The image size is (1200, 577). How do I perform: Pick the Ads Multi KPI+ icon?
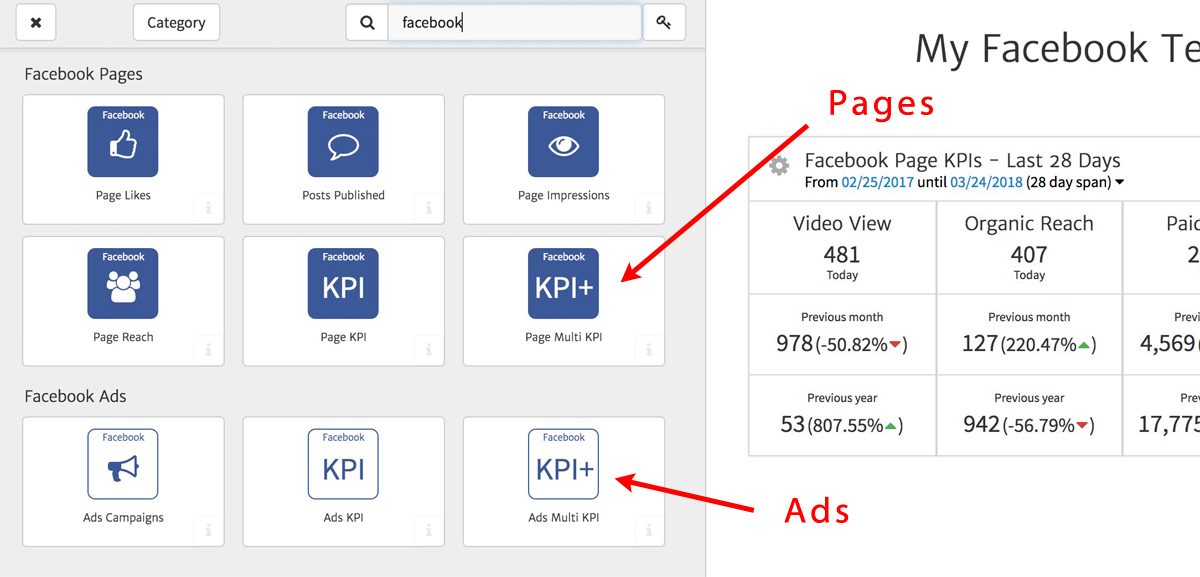[x=563, y=464]
